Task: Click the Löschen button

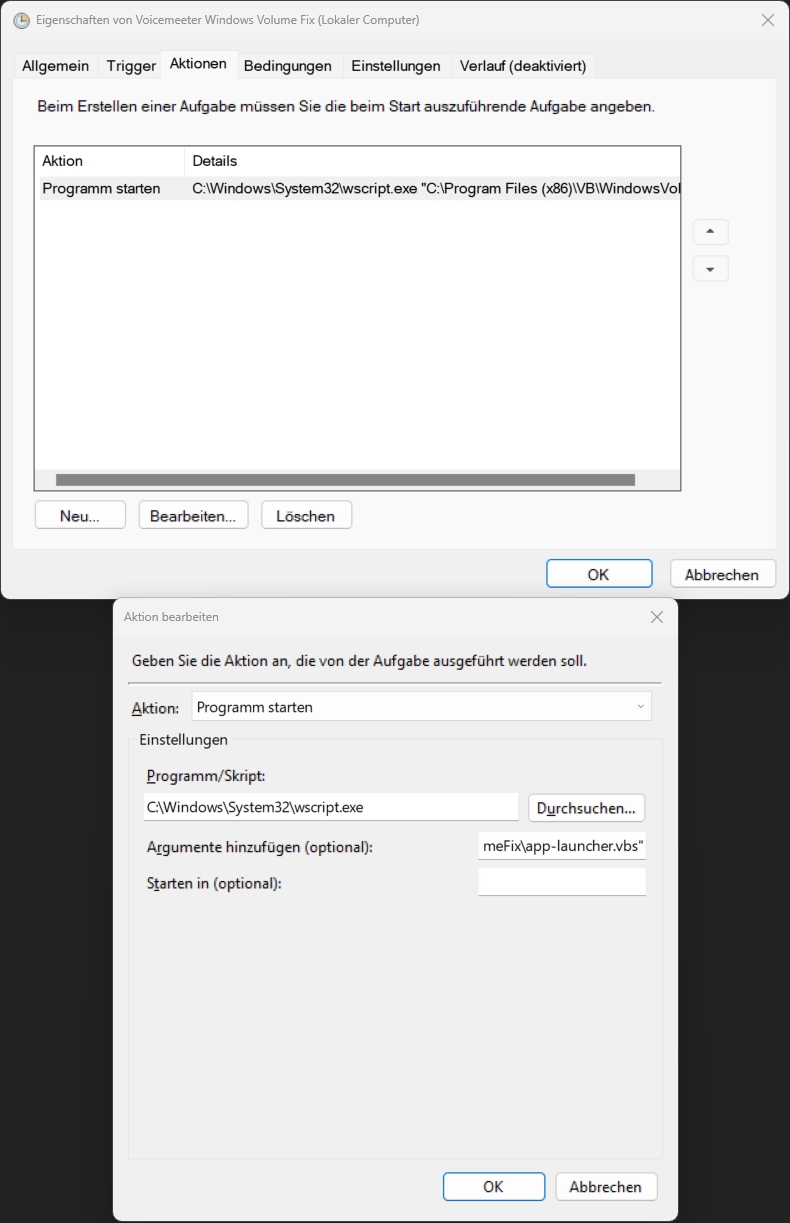Action: [306, 516]
